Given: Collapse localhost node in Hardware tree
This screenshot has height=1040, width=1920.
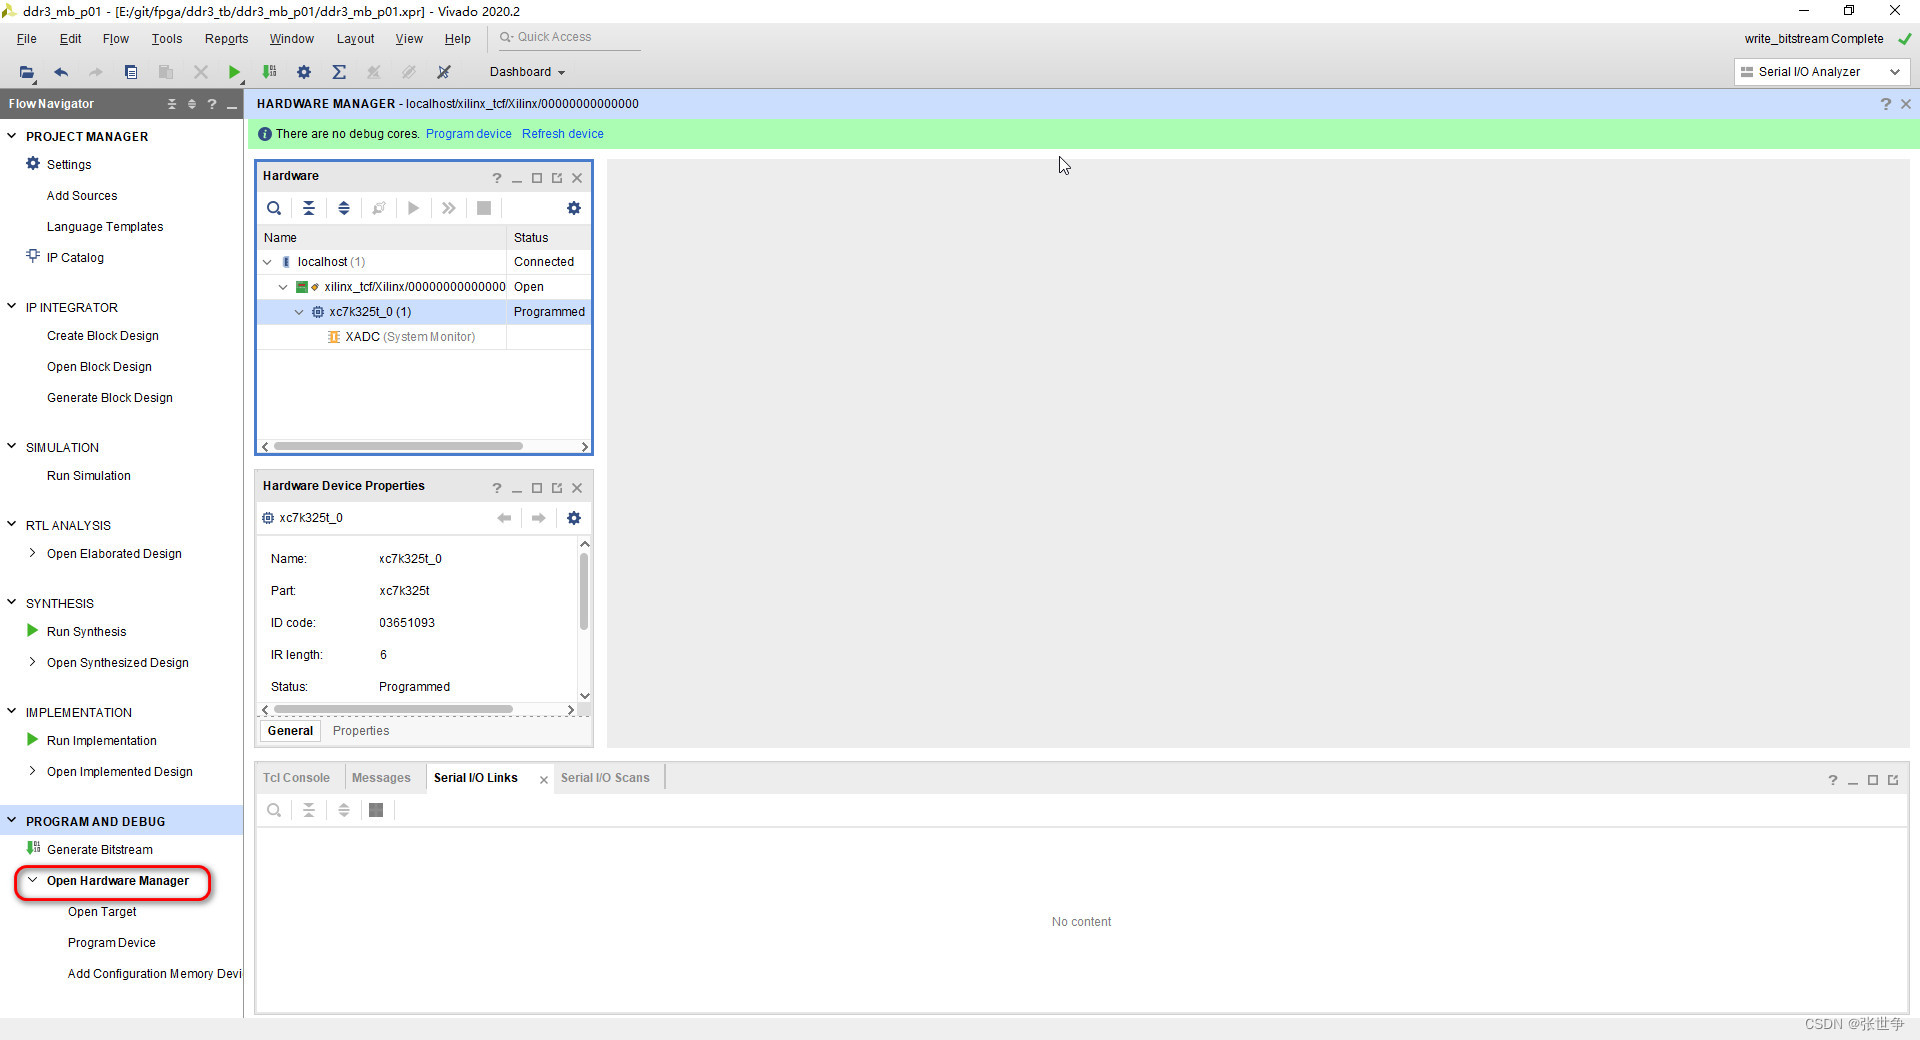Looking at the screenshot, I should click(x=268, y=262).
